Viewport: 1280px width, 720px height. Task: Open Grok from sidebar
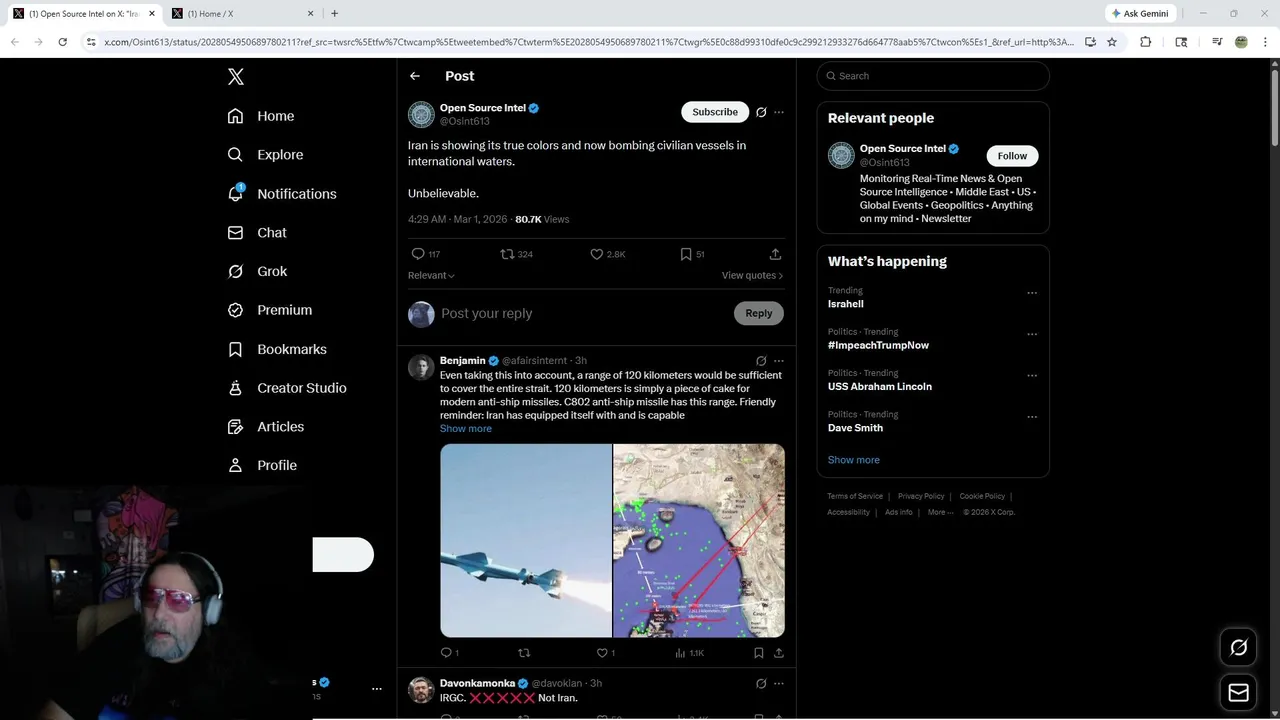257,271
